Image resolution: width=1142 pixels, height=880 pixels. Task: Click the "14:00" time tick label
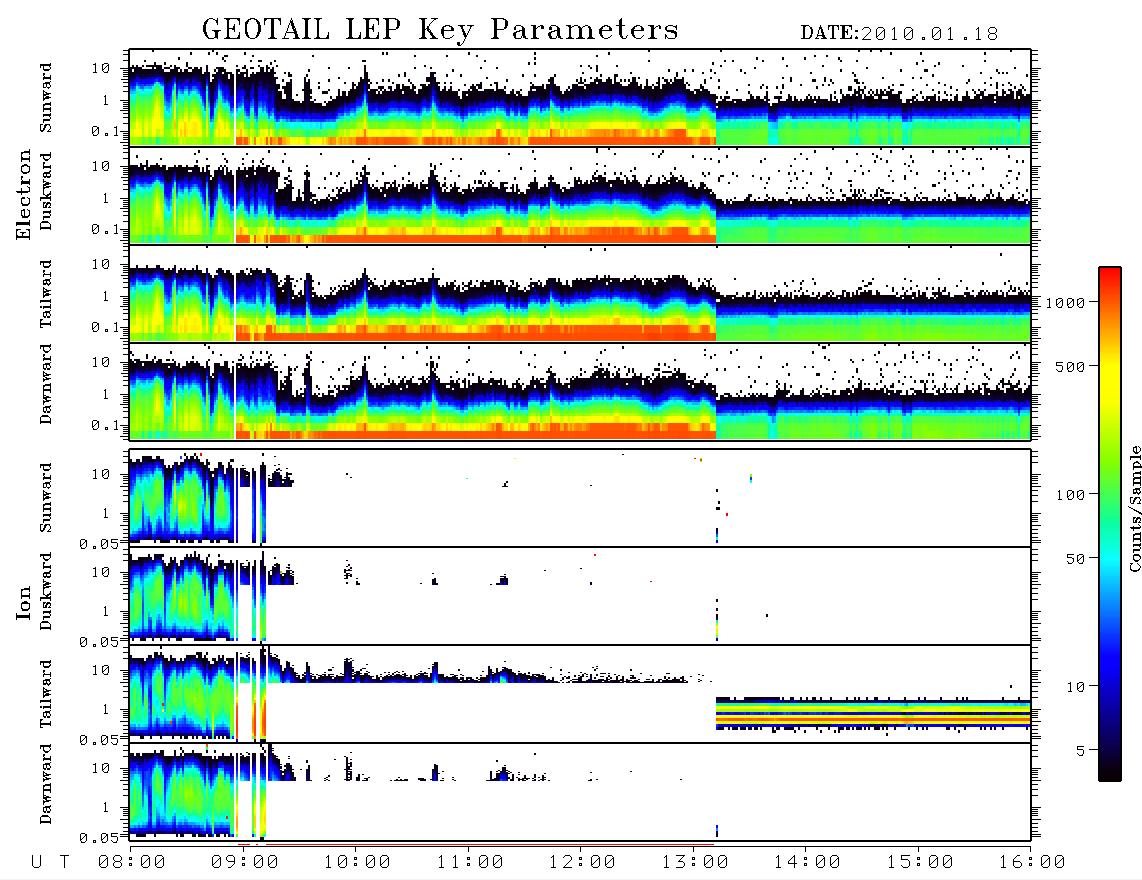click(807, 863)
